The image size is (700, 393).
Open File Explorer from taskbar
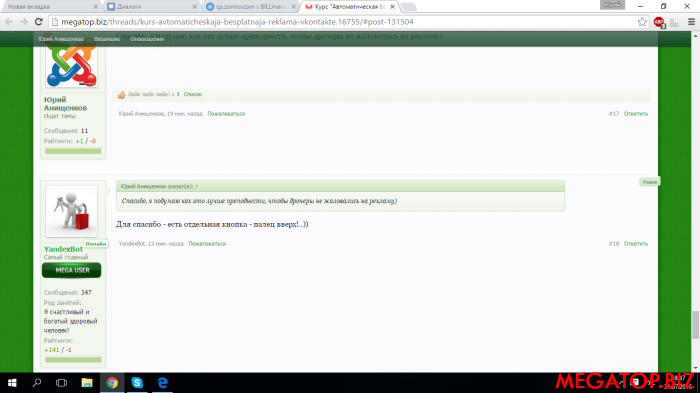click(x=87, y=383)
